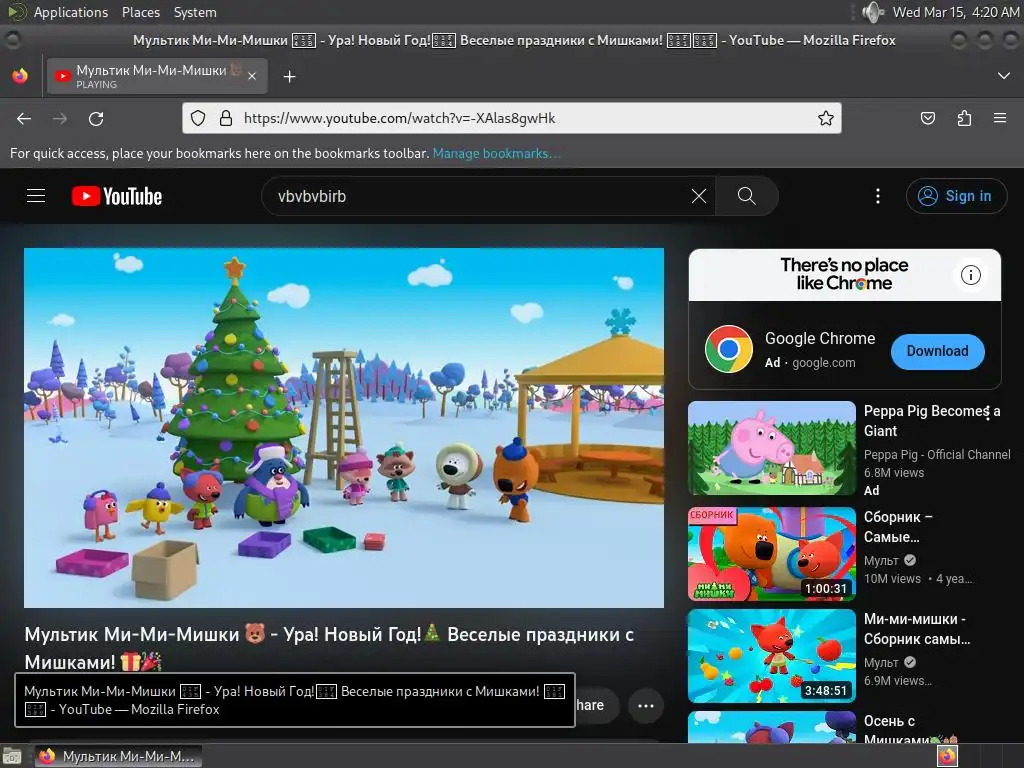Image resolution: width=1024 pixels, height=768 pixels.
Task: Run search with magnifier button
Action: coord(746,196)
